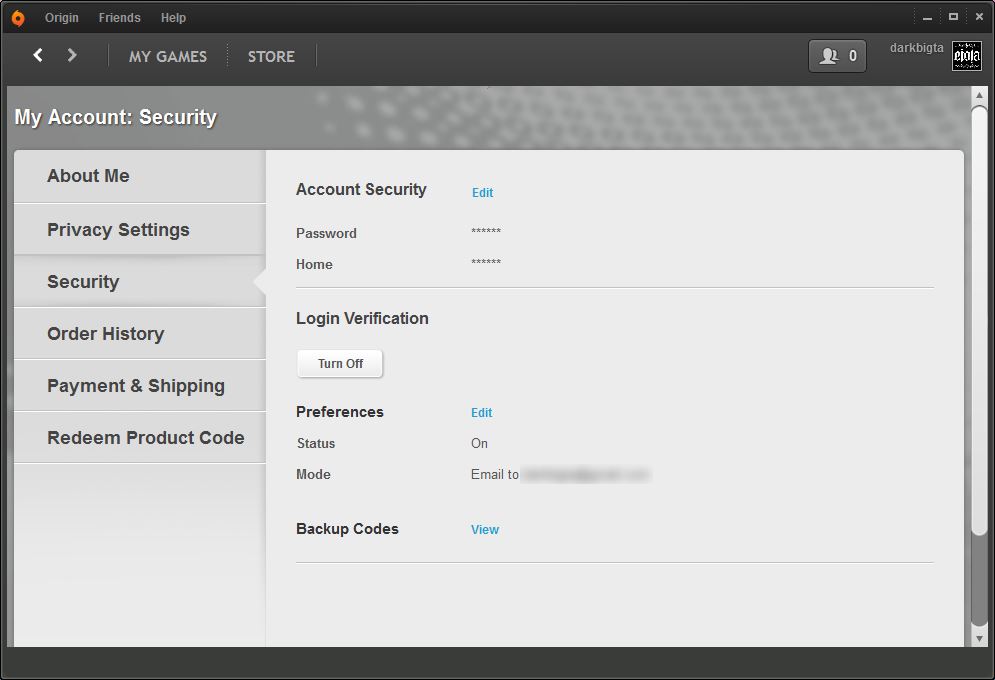Click the darkbigta avatar image

coord(966,56)
